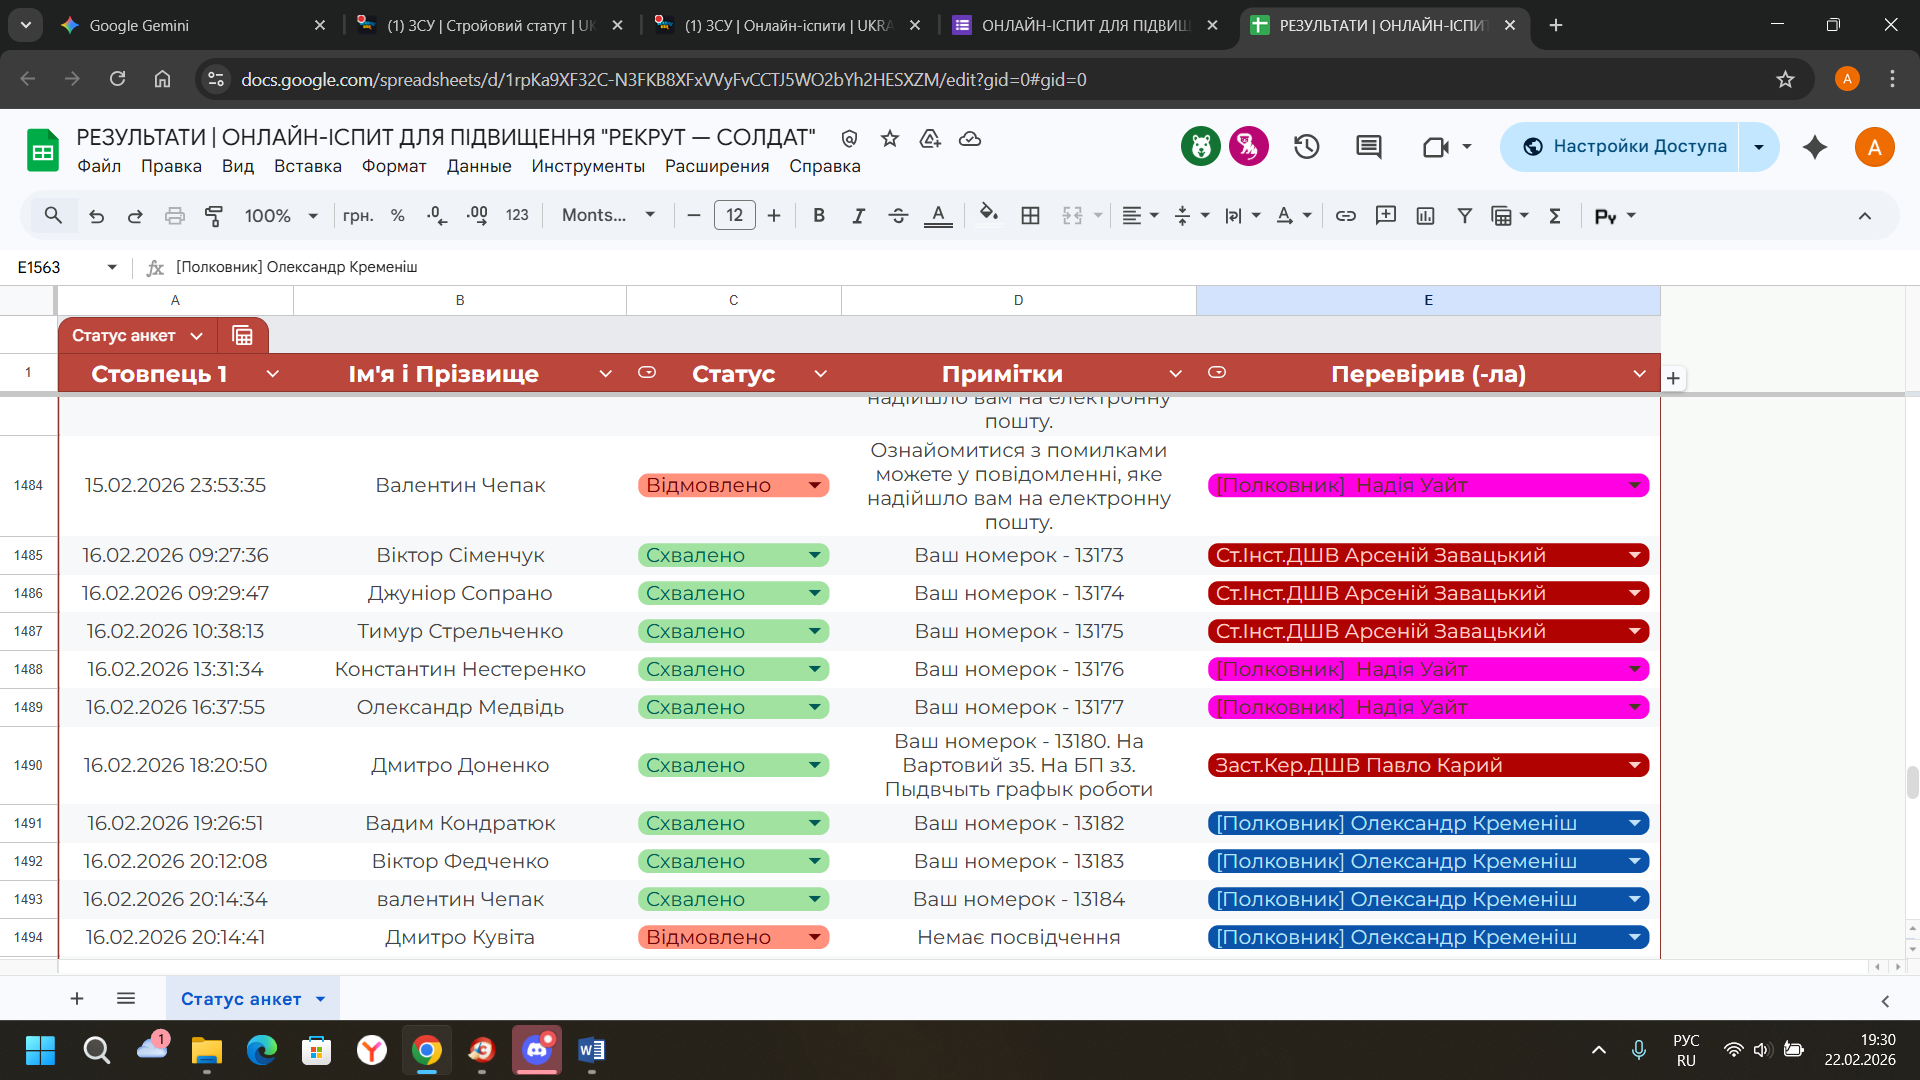
Task: Open the Данные menu
Action: (x=478, y=166)
